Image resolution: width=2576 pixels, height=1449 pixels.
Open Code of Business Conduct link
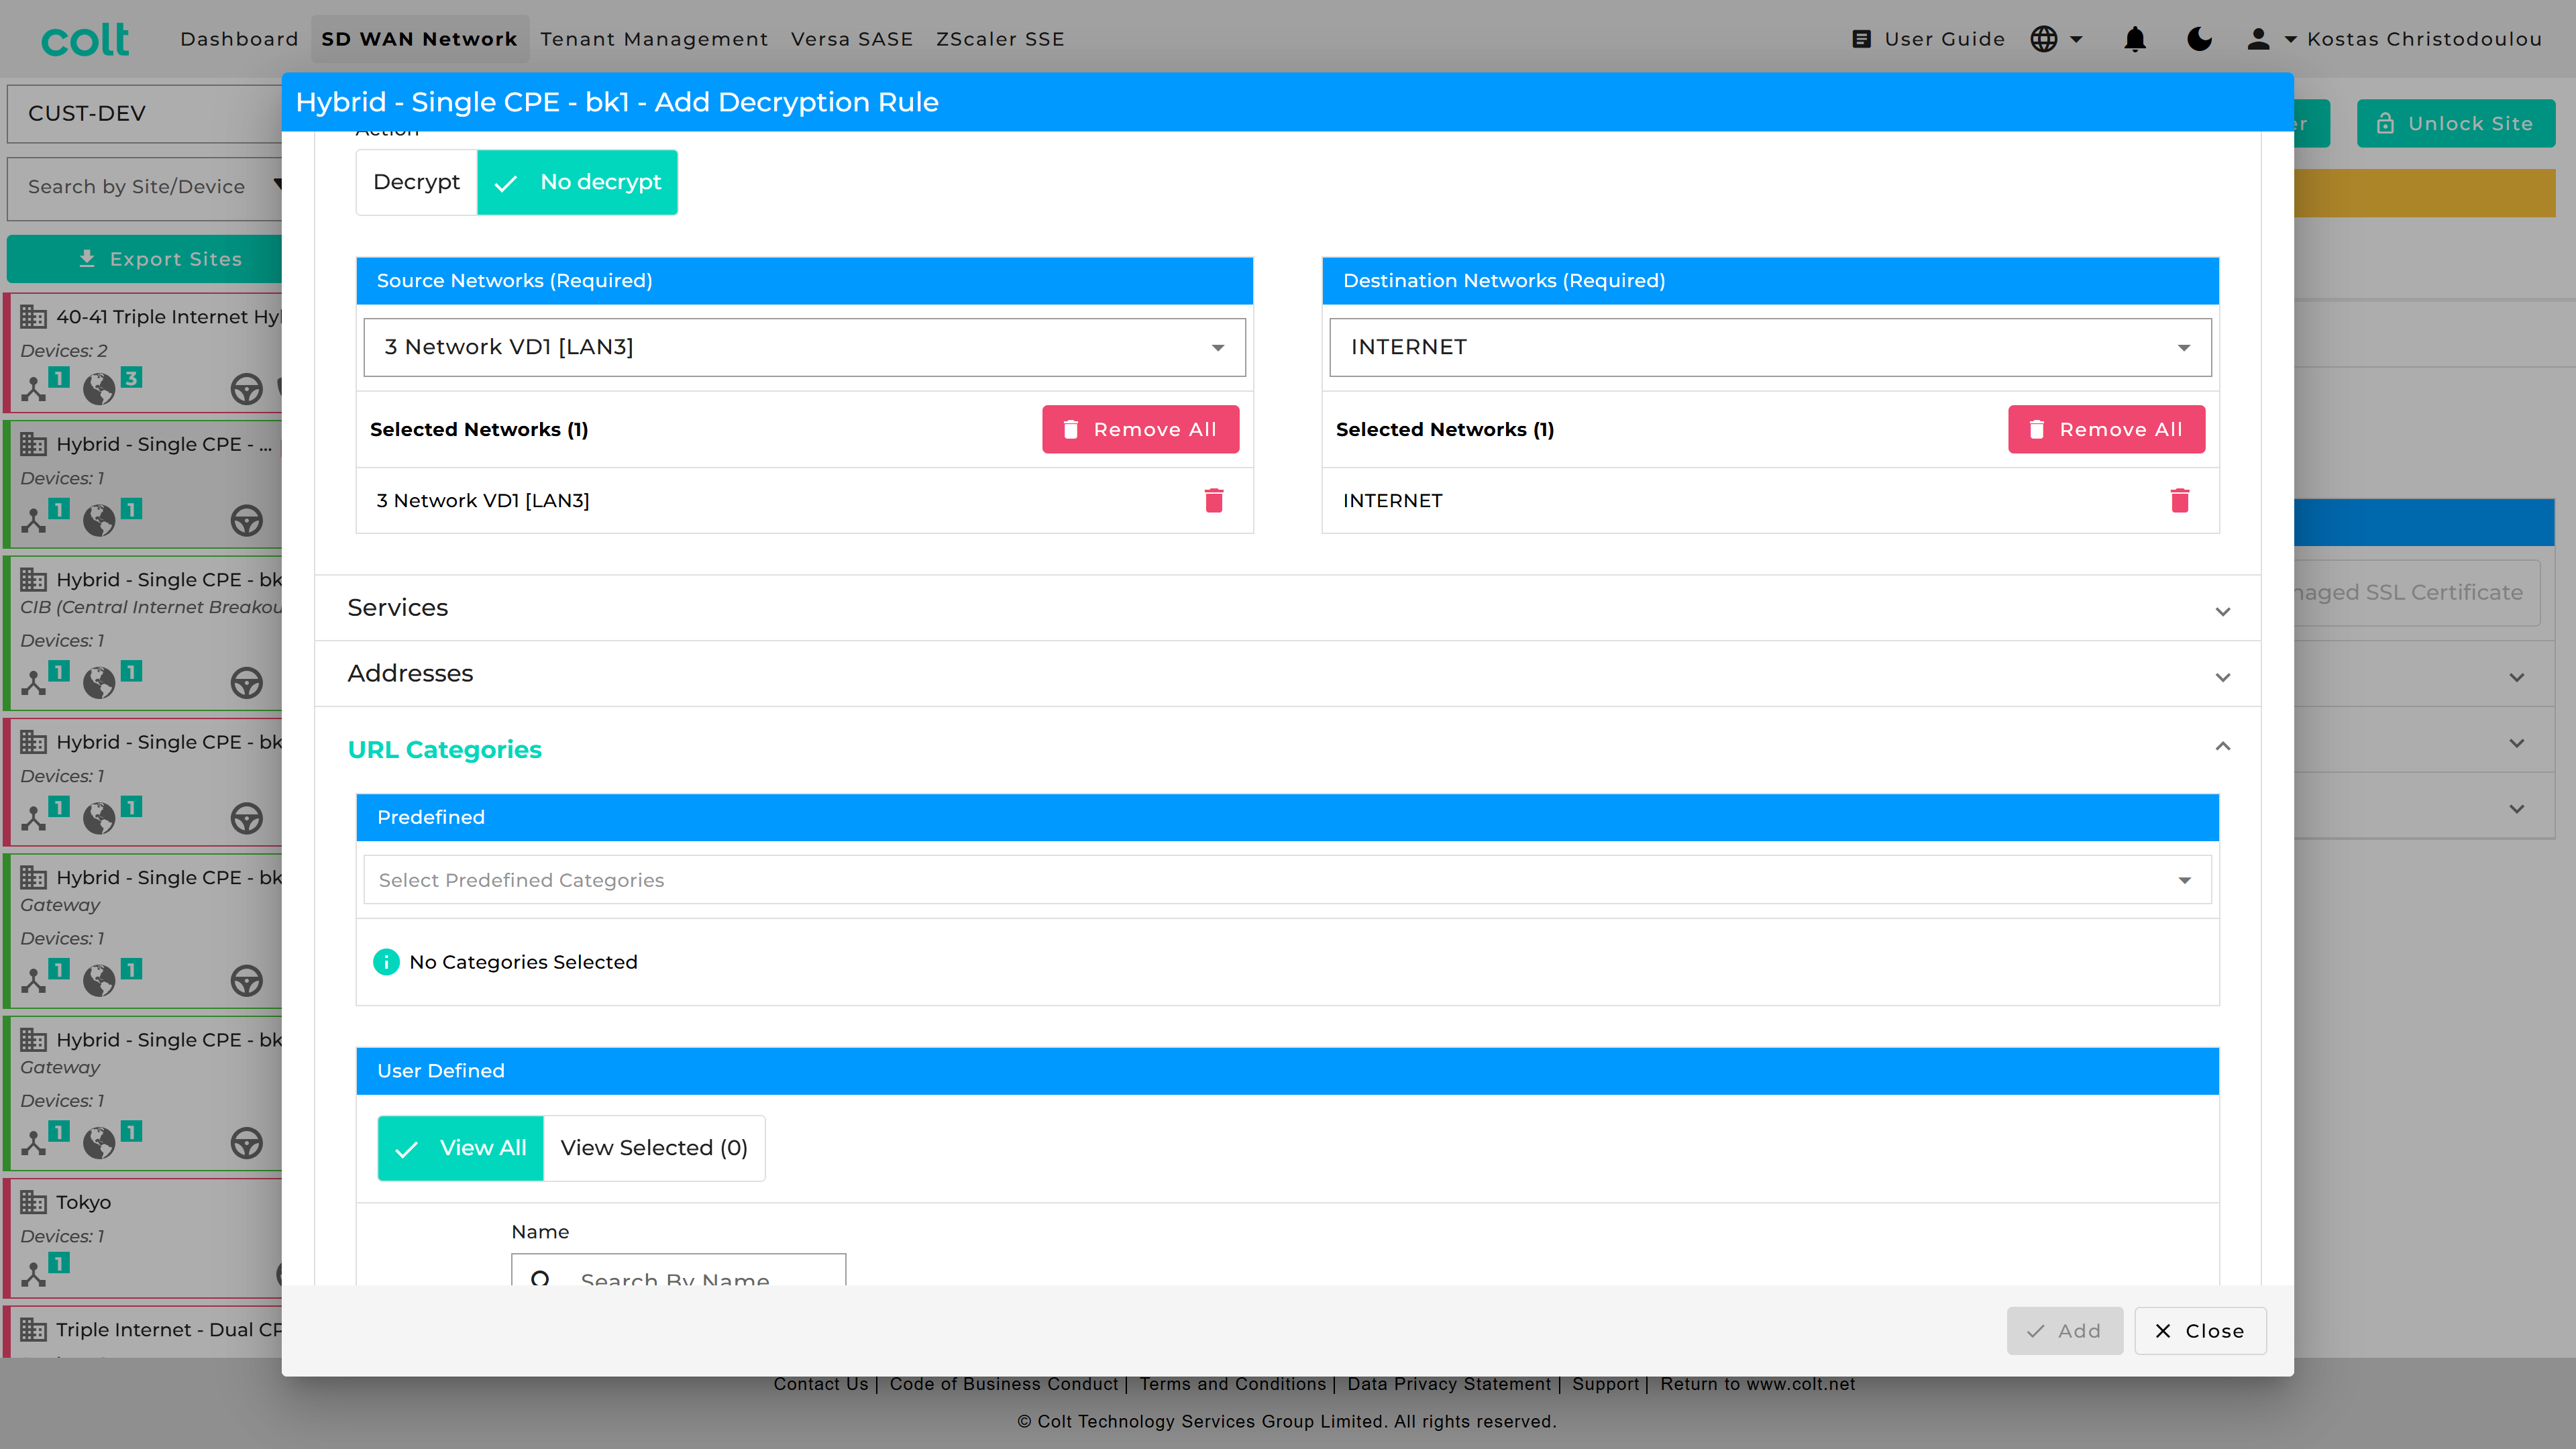1004,1384
